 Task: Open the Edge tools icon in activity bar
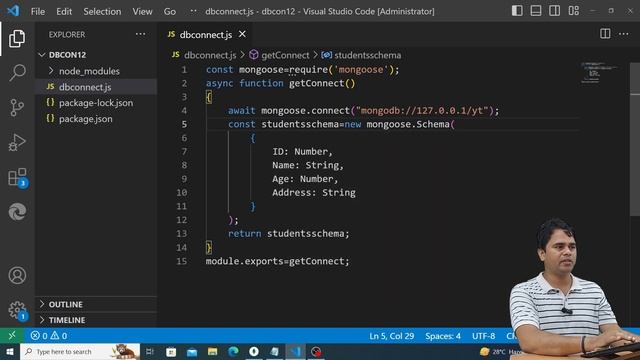17,212
